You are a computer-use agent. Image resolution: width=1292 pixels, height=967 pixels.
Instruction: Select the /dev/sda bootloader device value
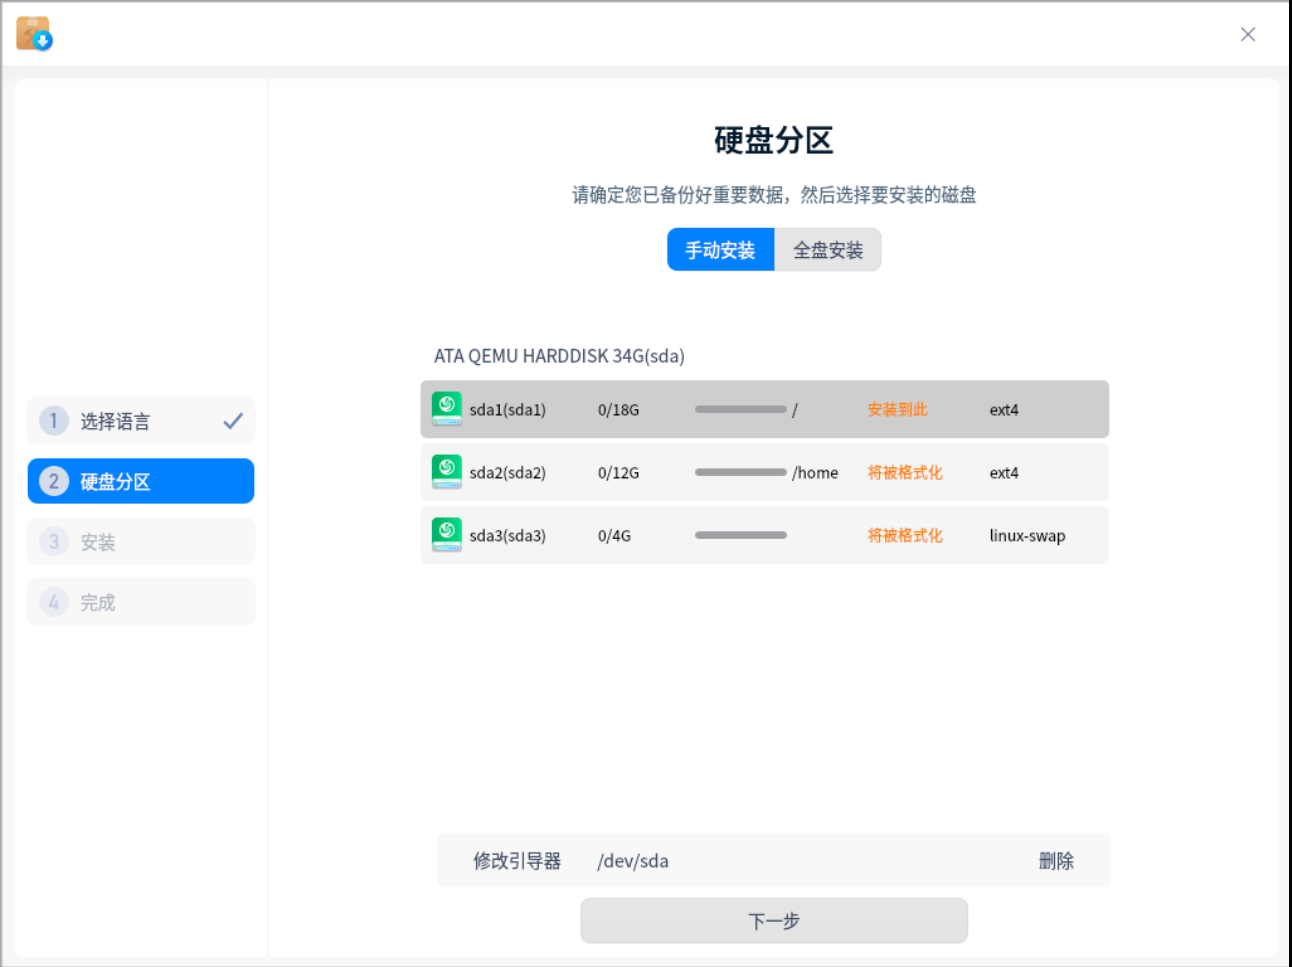tap(633, 861)
